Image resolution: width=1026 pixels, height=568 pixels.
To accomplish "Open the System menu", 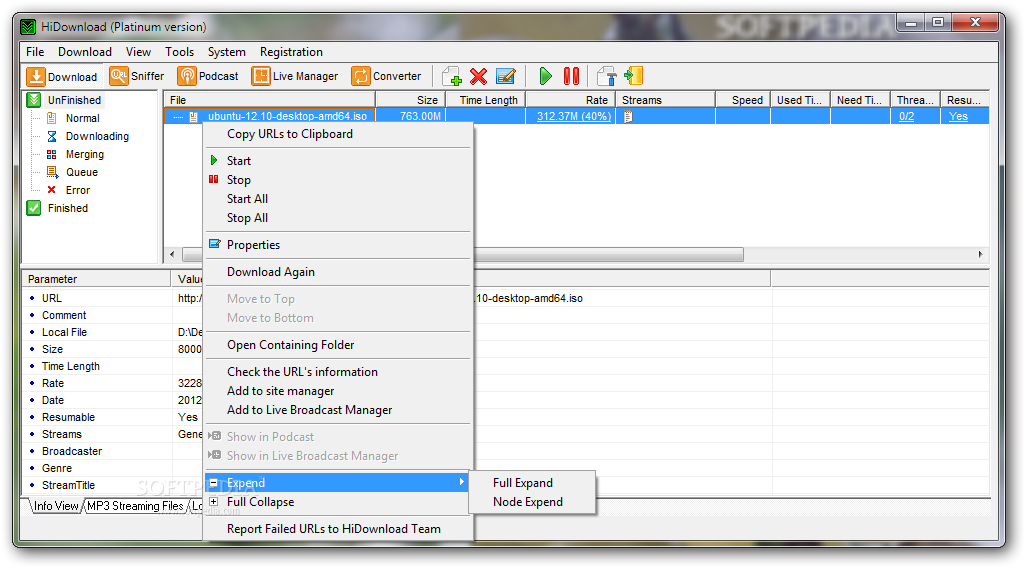I will (x=226, y=52).
